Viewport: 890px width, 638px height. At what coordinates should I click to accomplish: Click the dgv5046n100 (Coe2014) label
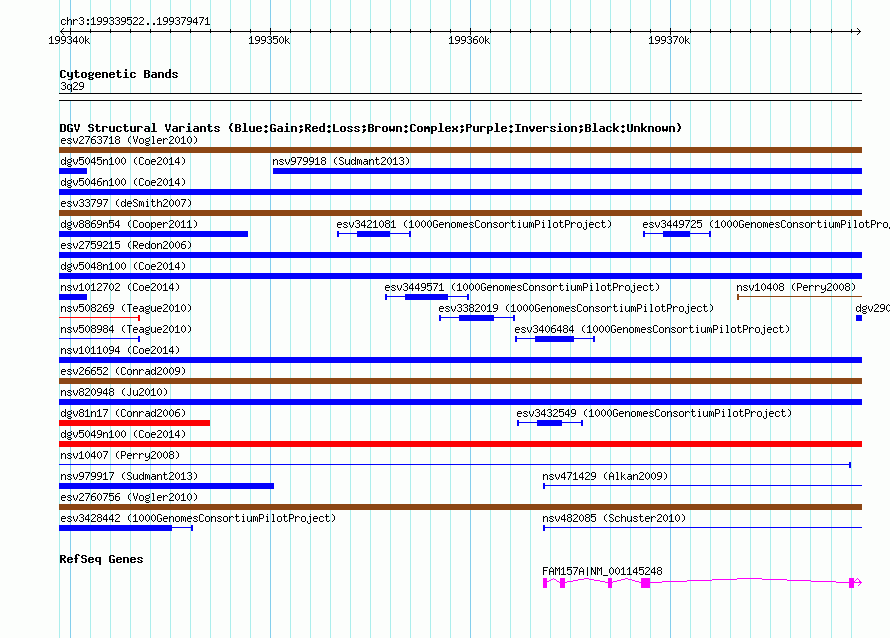123,182
